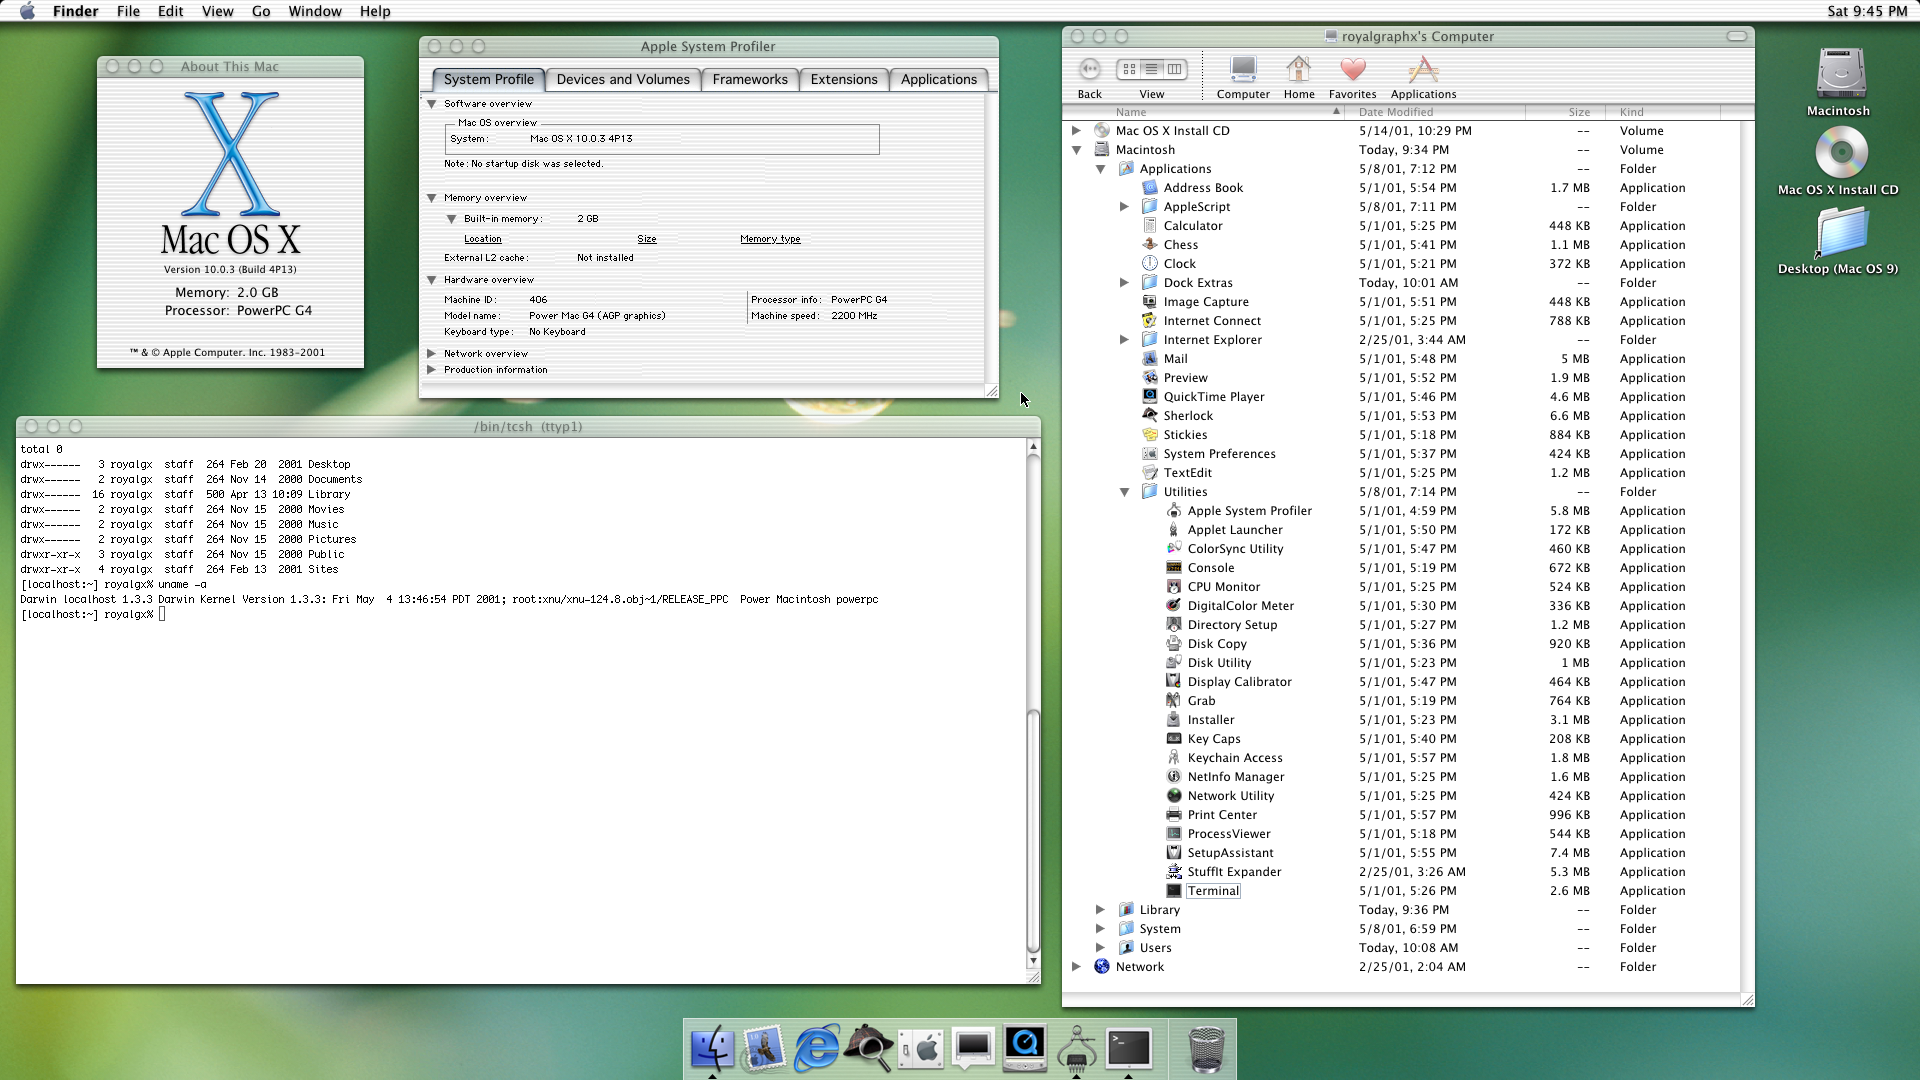Sort Finder list by Kind column
Viewport: 1920px width, 1080px height.
coord(1663,112)
